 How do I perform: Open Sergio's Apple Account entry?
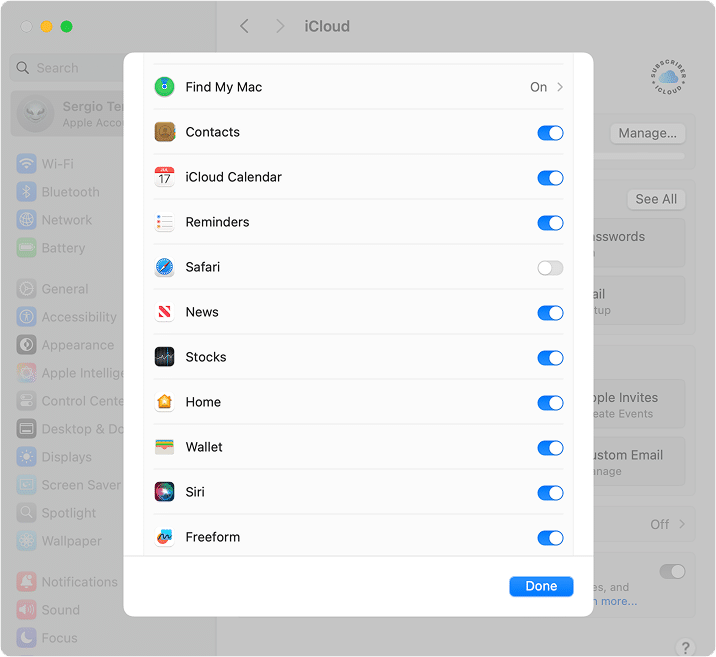click(x=68, y=114)
